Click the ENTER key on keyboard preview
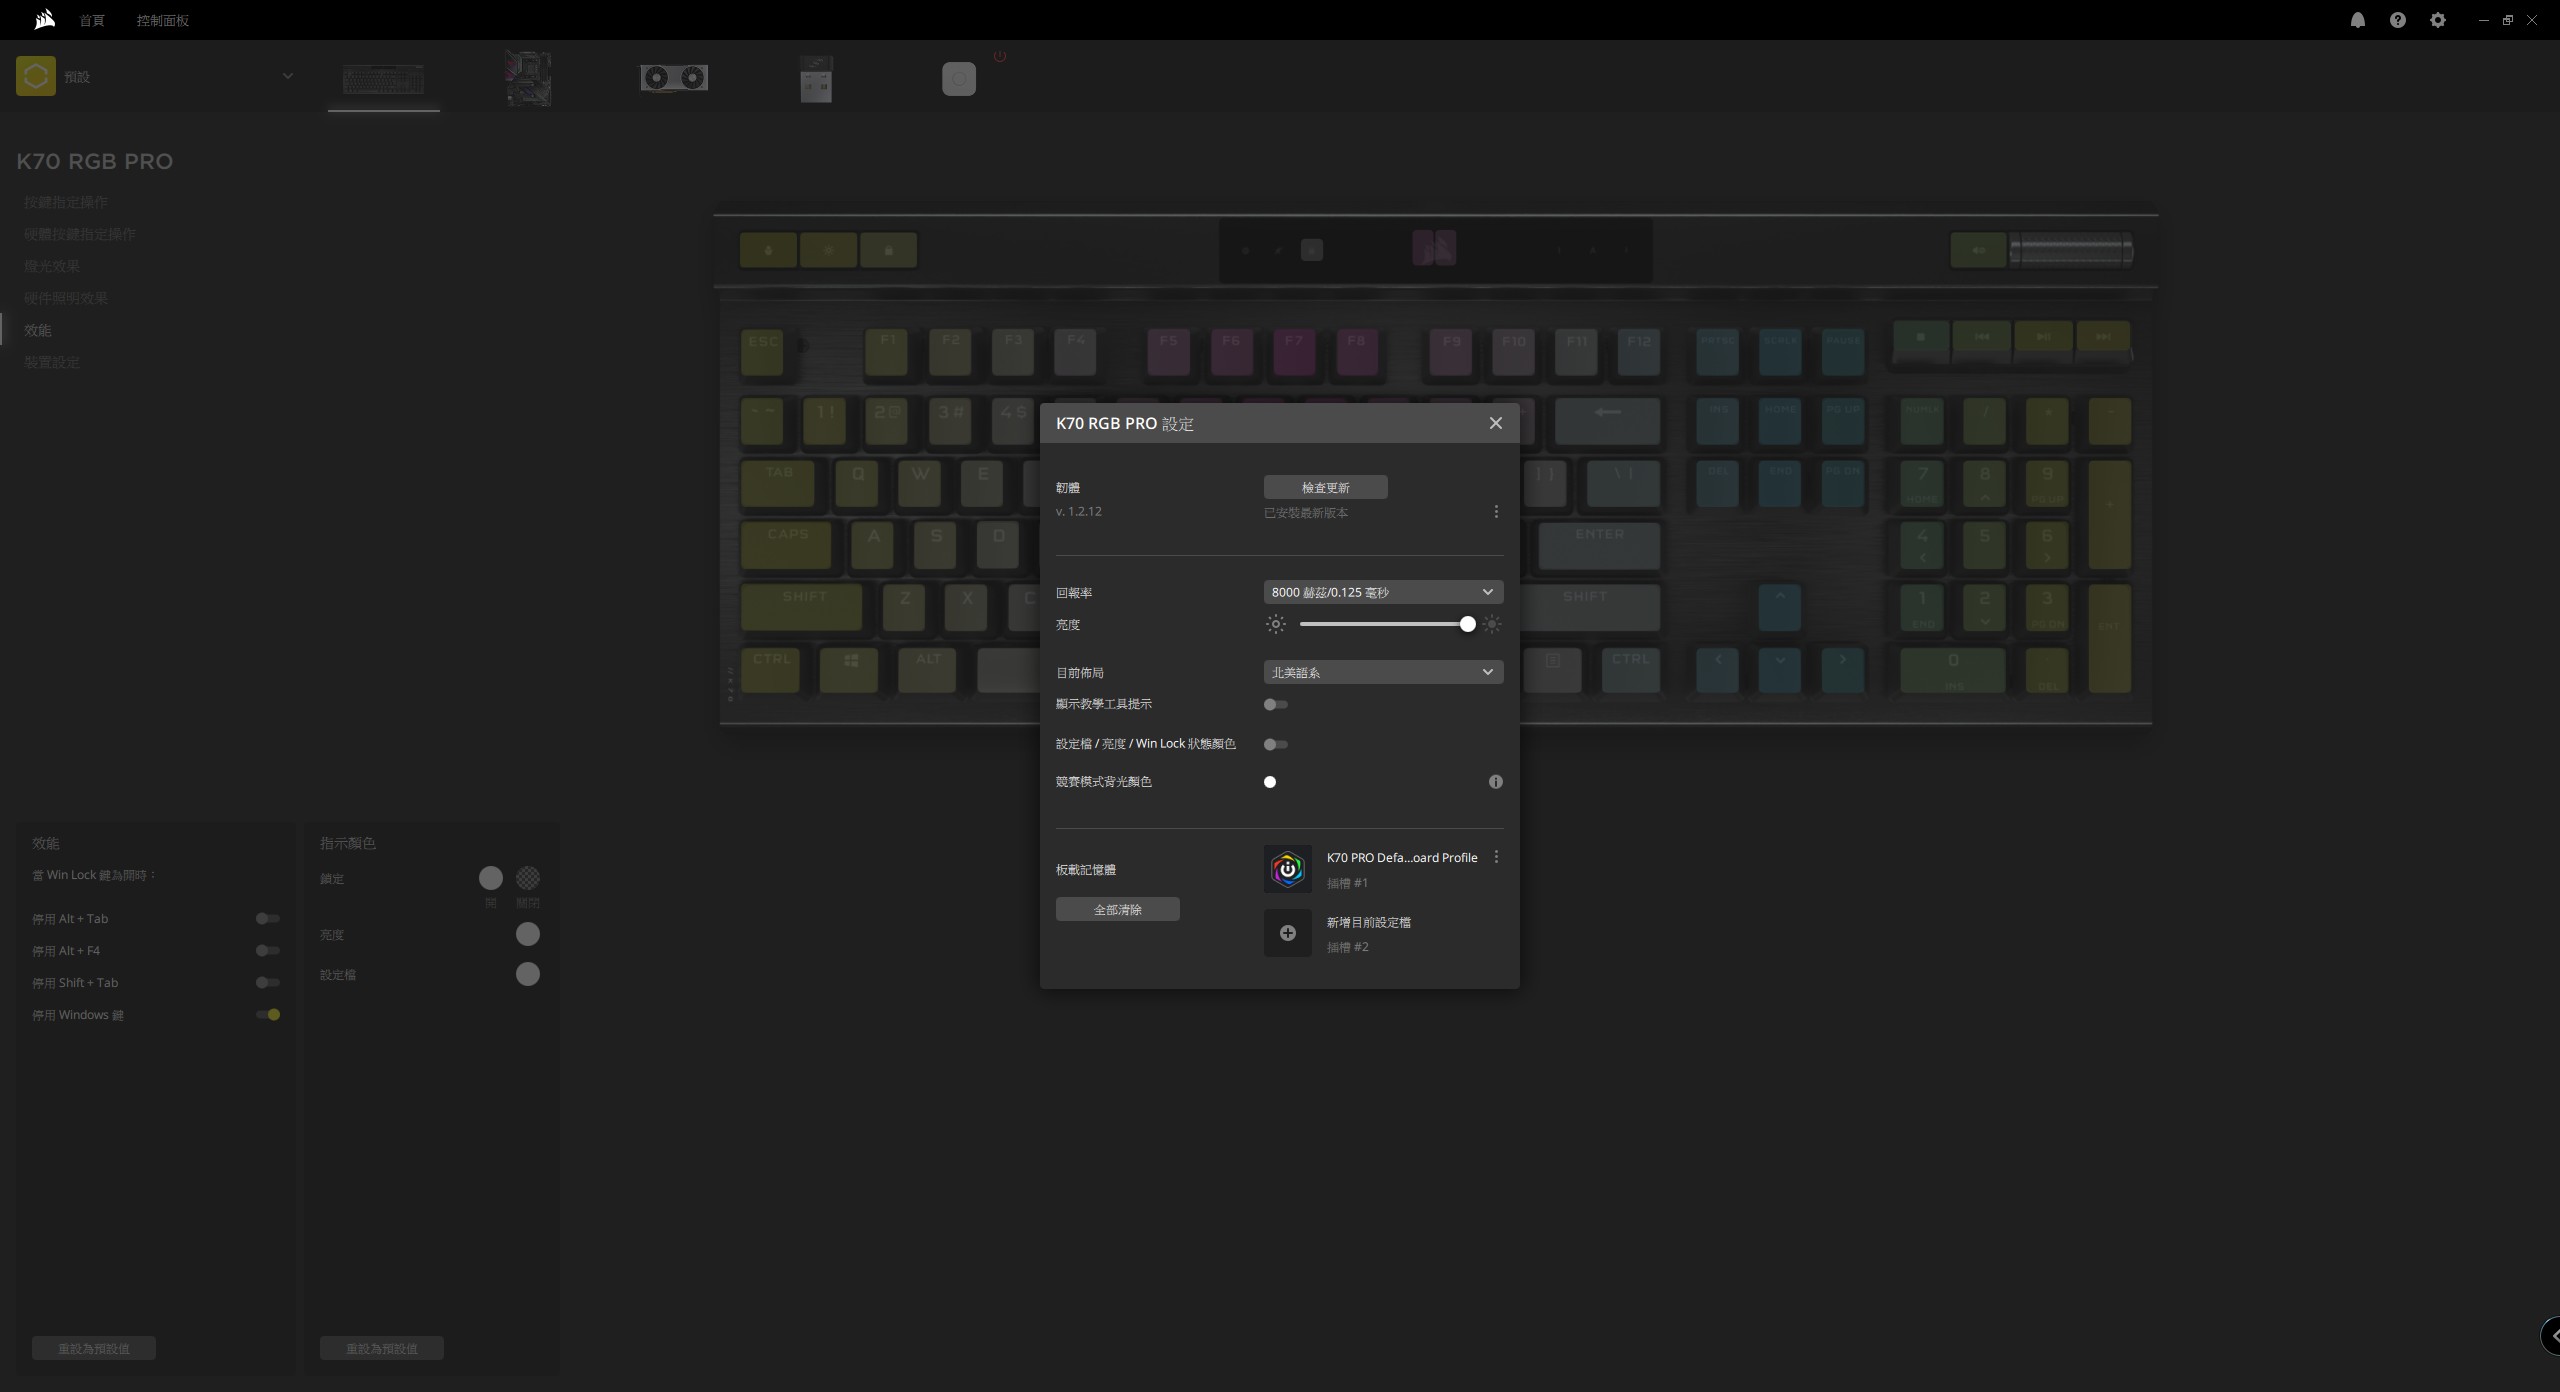This screenshot has width=2560, height=1392. tap(1599, 545)
